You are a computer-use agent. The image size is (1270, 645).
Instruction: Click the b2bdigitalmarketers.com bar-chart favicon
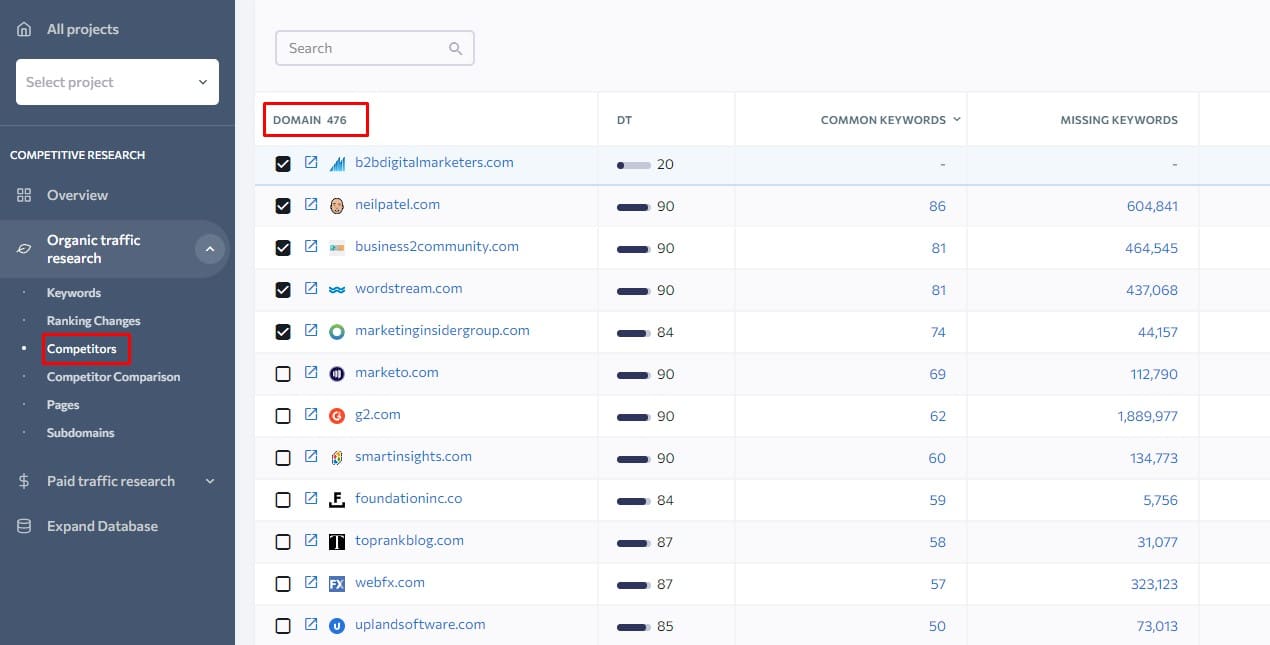tap(337, 164)
